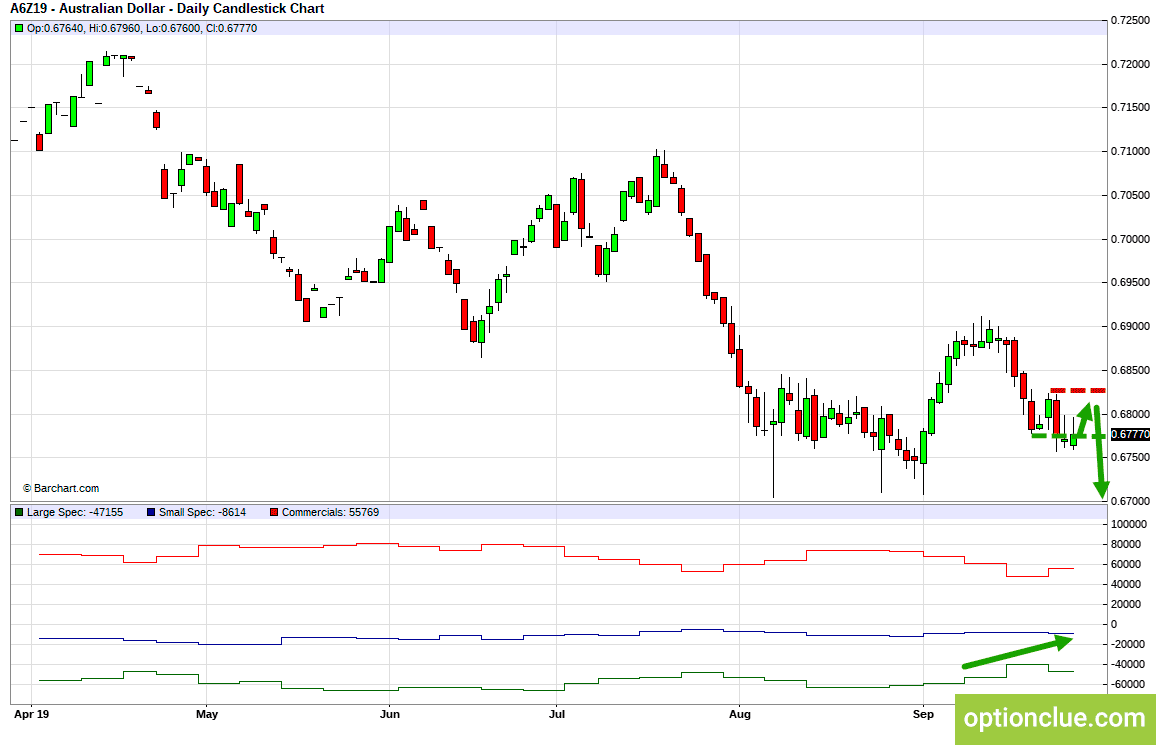Click the 0.72500 price axis label
Image resolution: width=1156 pixels, height=745 pixels.
[x=1130, y=21]
